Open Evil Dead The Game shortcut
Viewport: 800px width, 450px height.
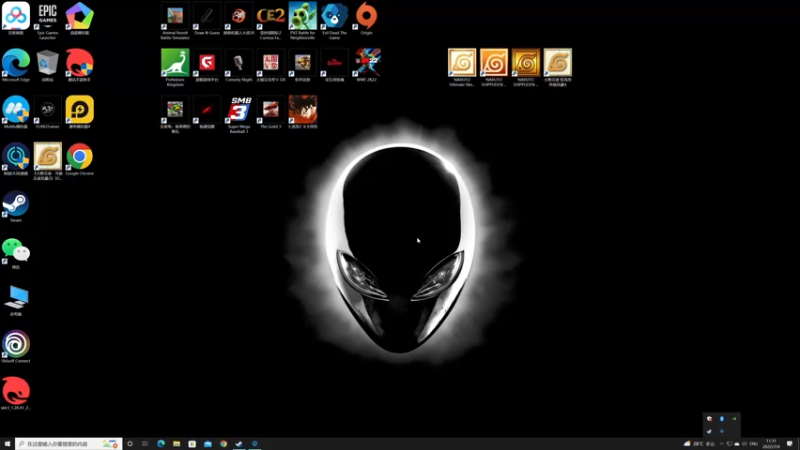click(x=335, y=20)
